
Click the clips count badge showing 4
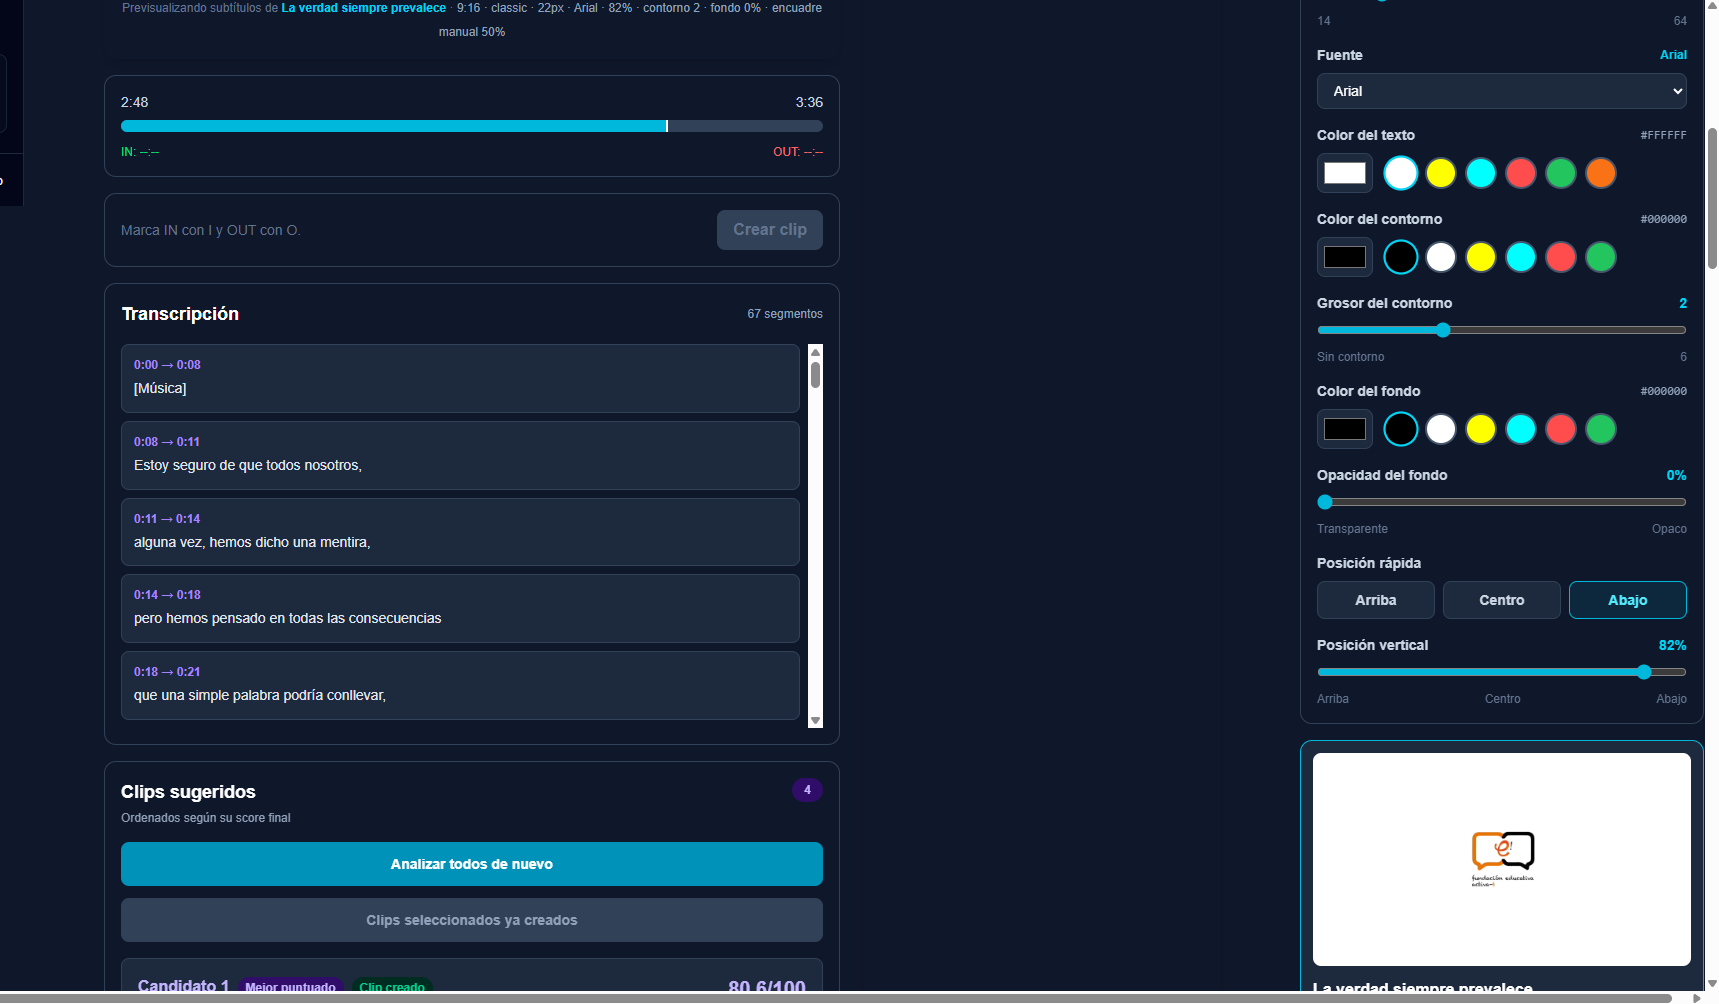click(x=807, y=790)
